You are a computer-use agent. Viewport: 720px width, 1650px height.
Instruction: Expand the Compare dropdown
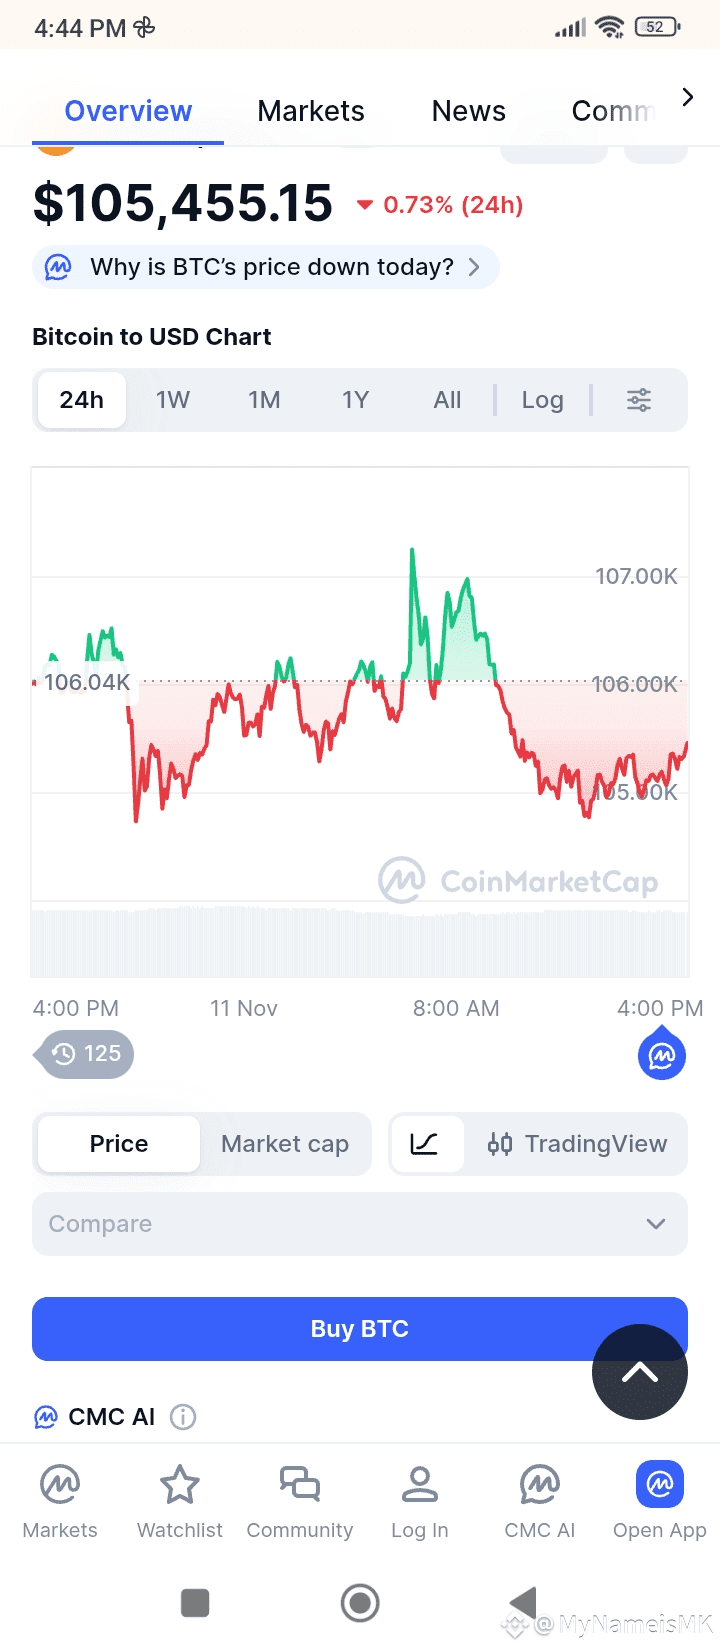click(x=360, y=1224)
